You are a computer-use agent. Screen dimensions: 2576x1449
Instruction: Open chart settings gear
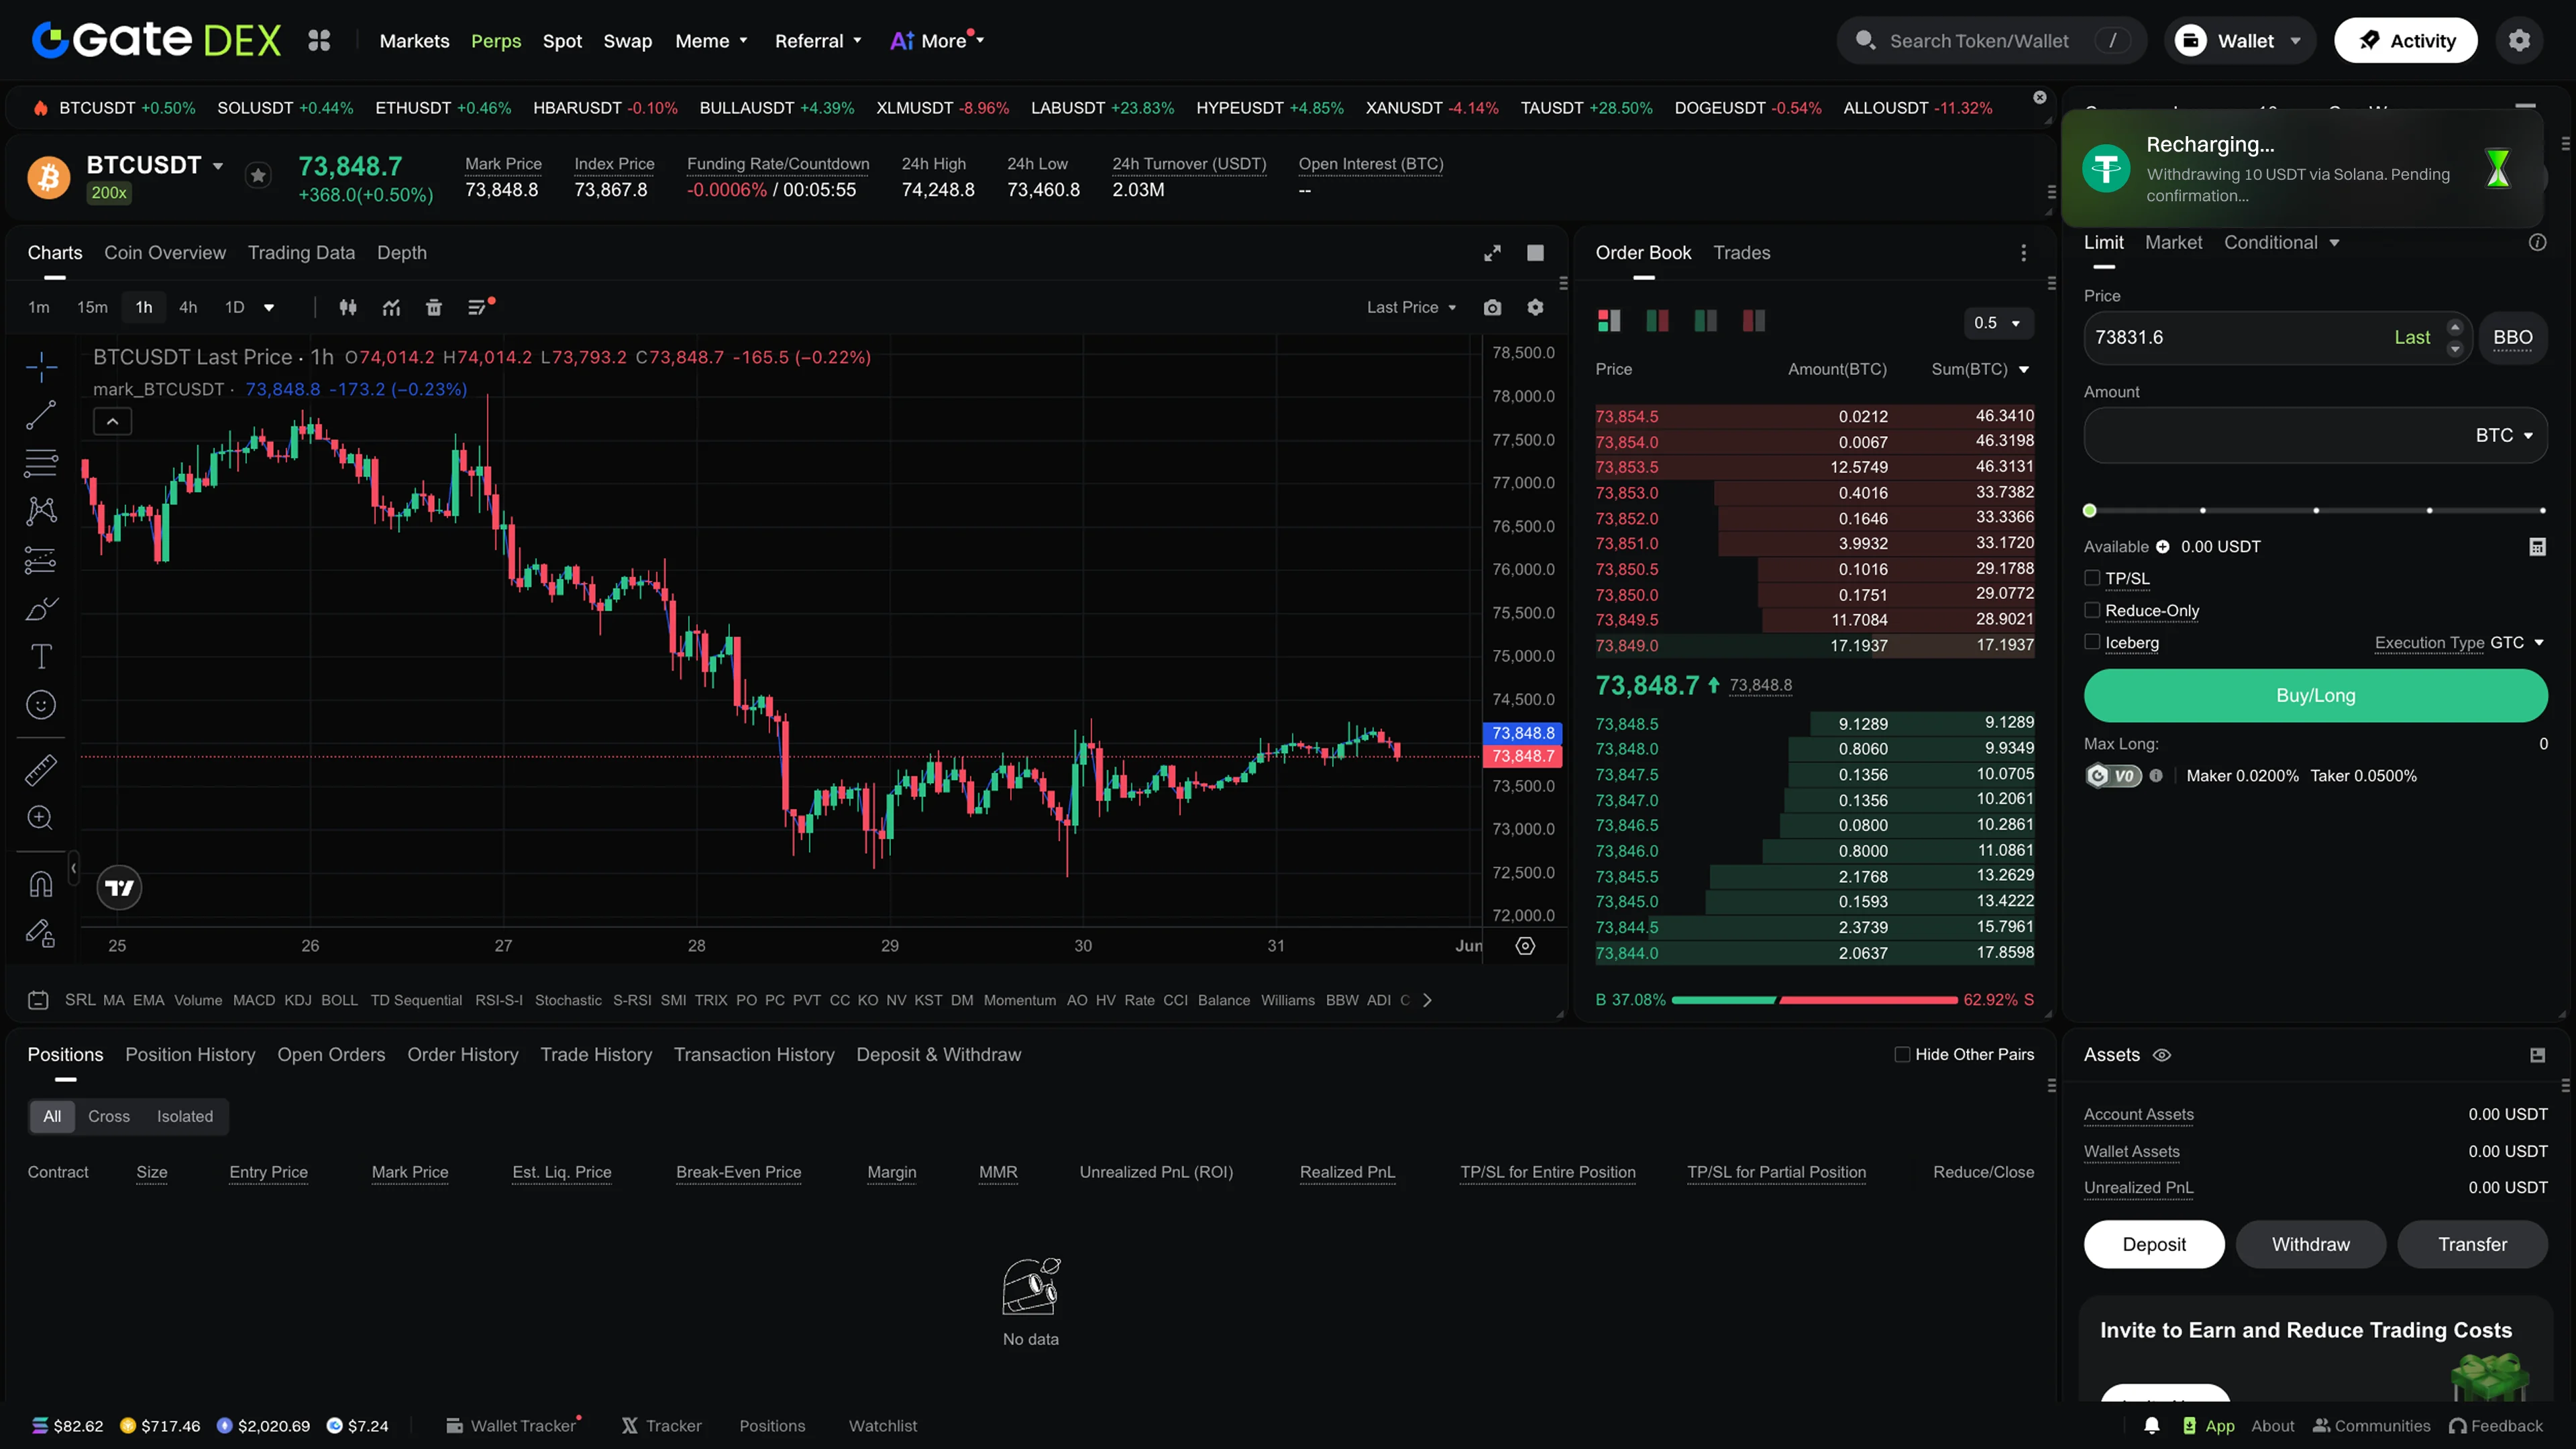point(1535,308)
